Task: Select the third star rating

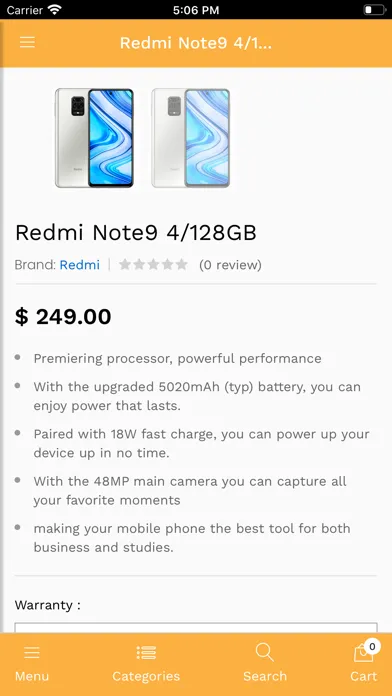Action: pos(154,265)
